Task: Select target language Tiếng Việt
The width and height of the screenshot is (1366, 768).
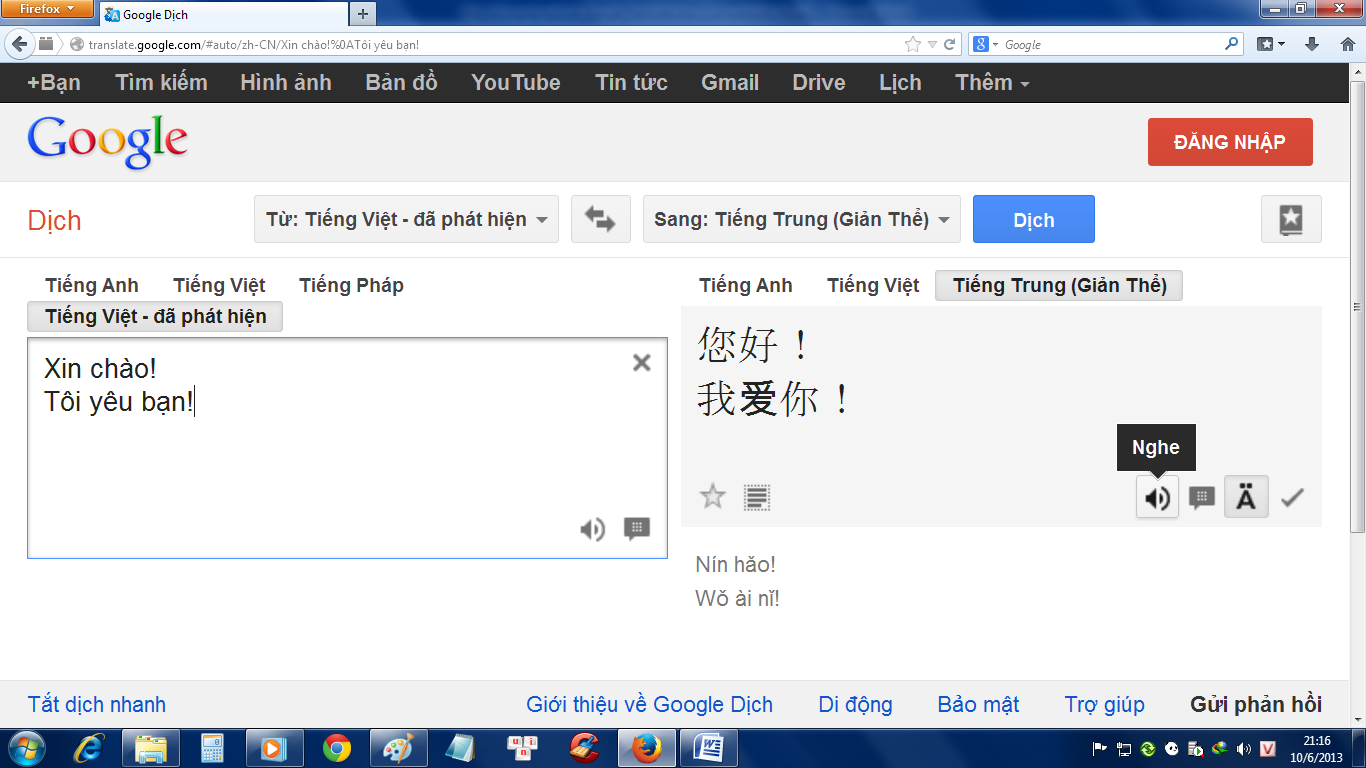Action: [873, 285]
